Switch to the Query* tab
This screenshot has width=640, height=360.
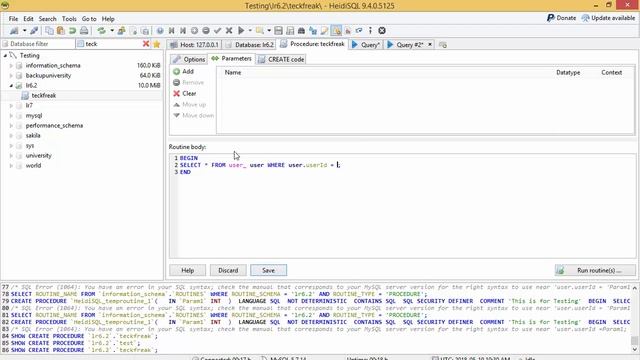(366, 44)
